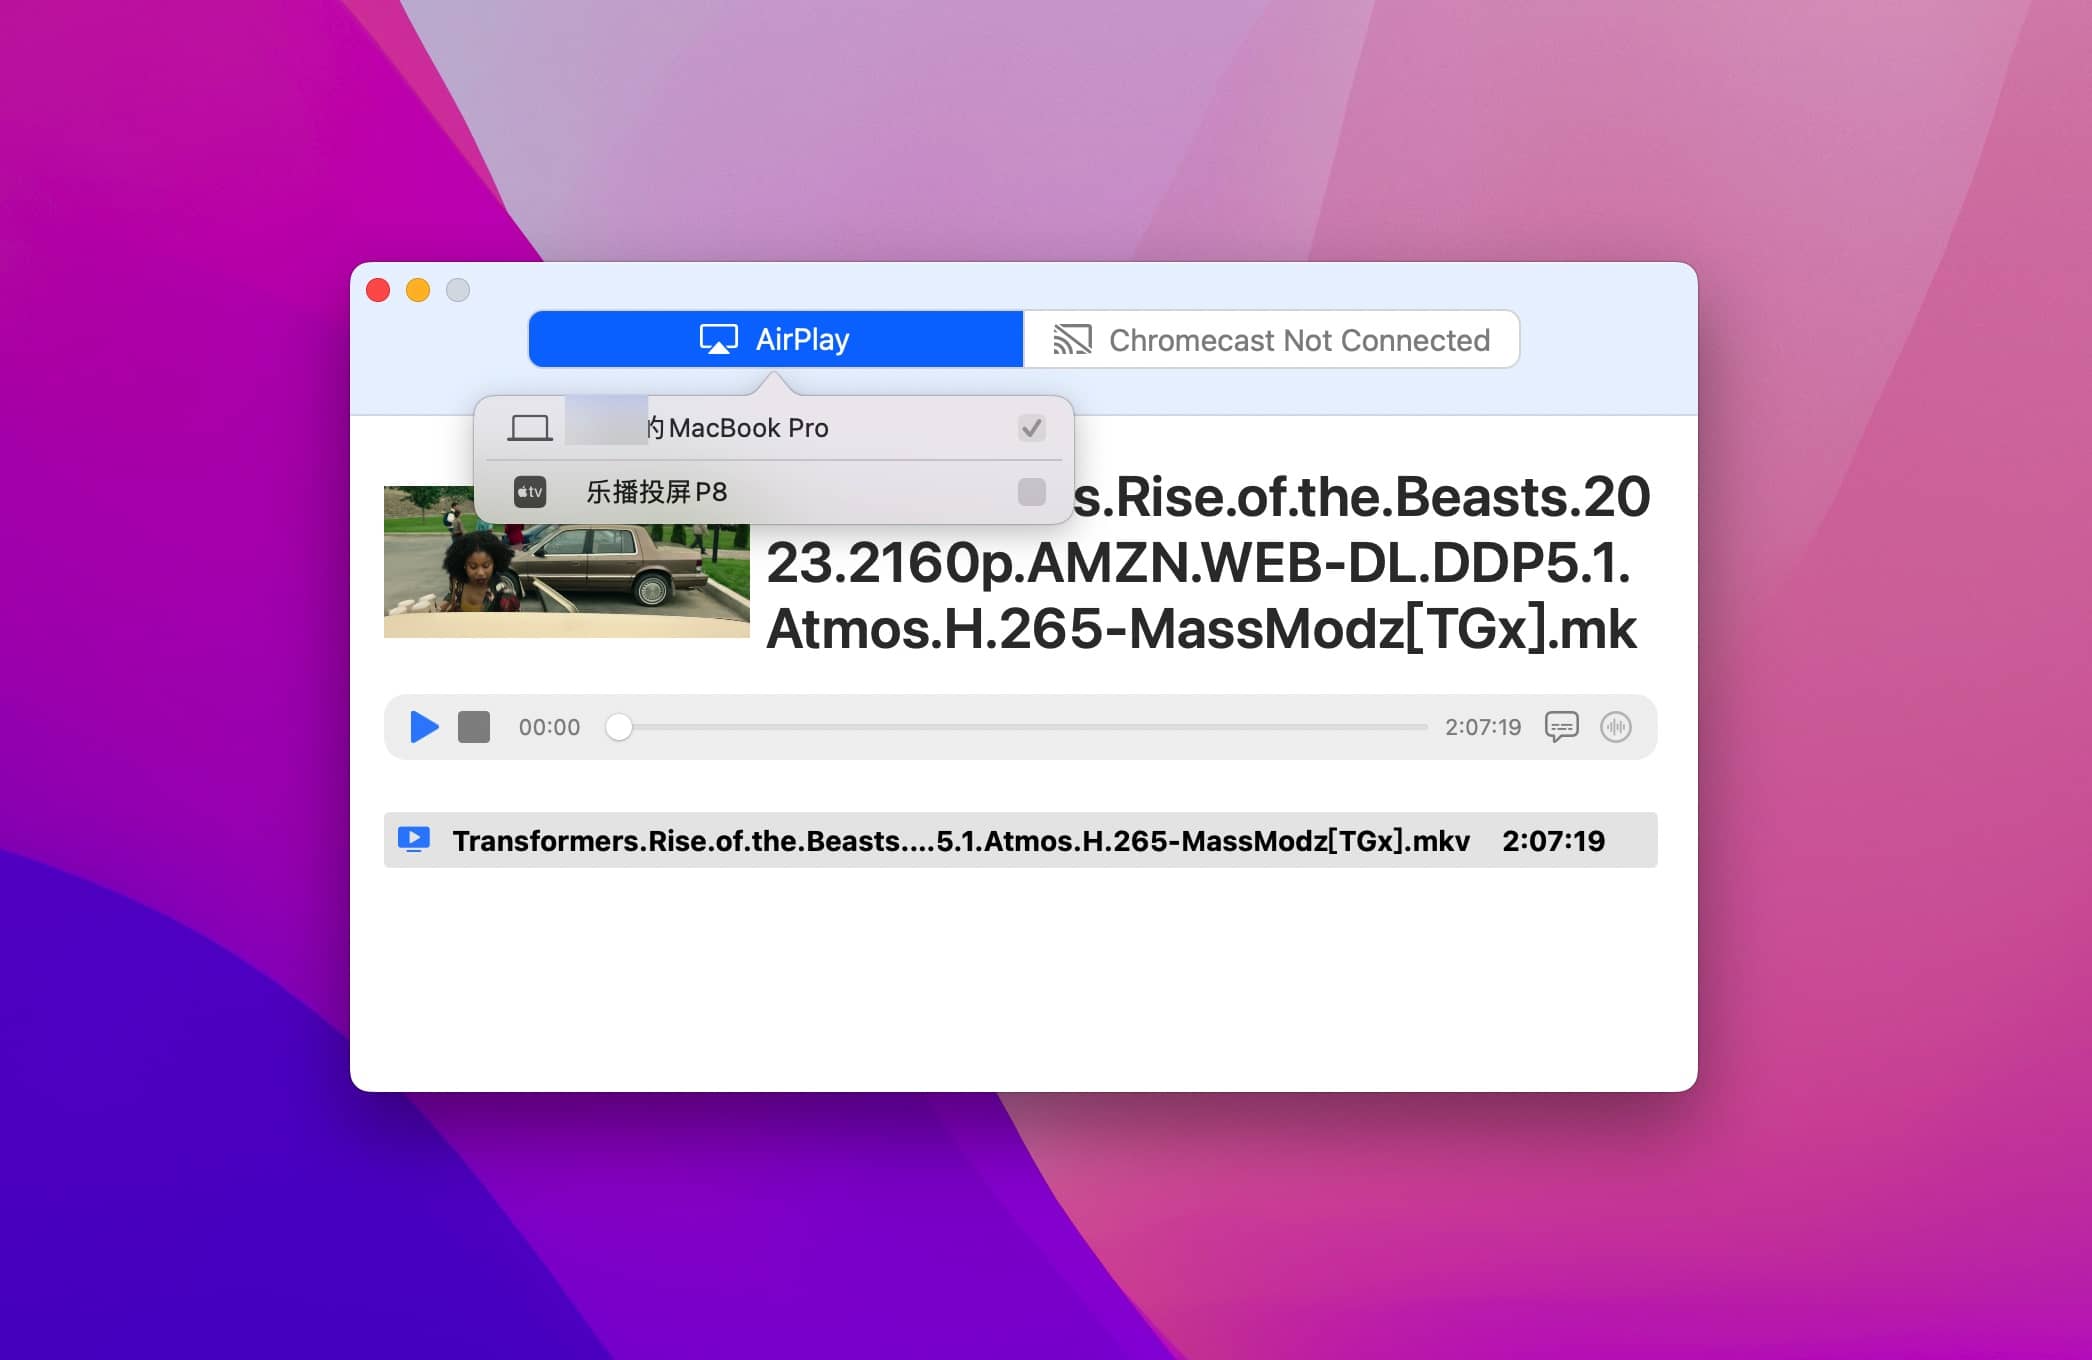Click the playback progress slider knob
2092x1360 pixels.
point(619,727)
